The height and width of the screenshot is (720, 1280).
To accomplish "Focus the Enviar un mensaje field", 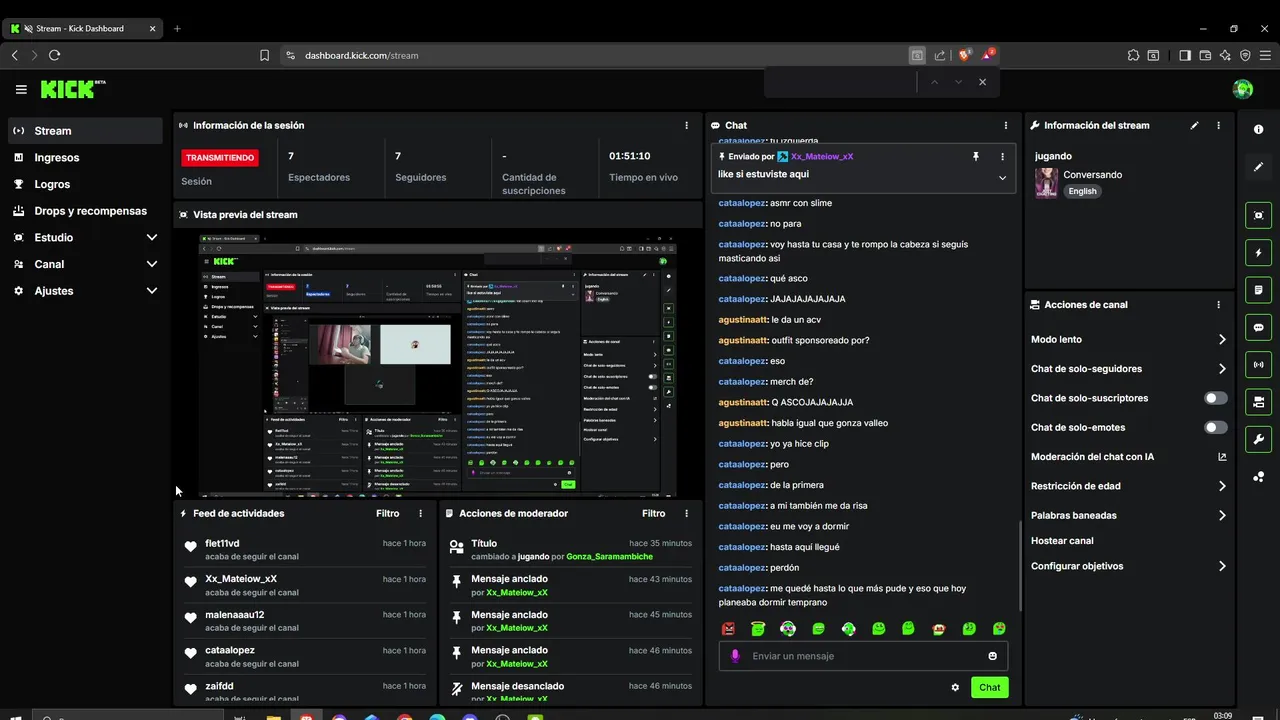I will point(863,656).
